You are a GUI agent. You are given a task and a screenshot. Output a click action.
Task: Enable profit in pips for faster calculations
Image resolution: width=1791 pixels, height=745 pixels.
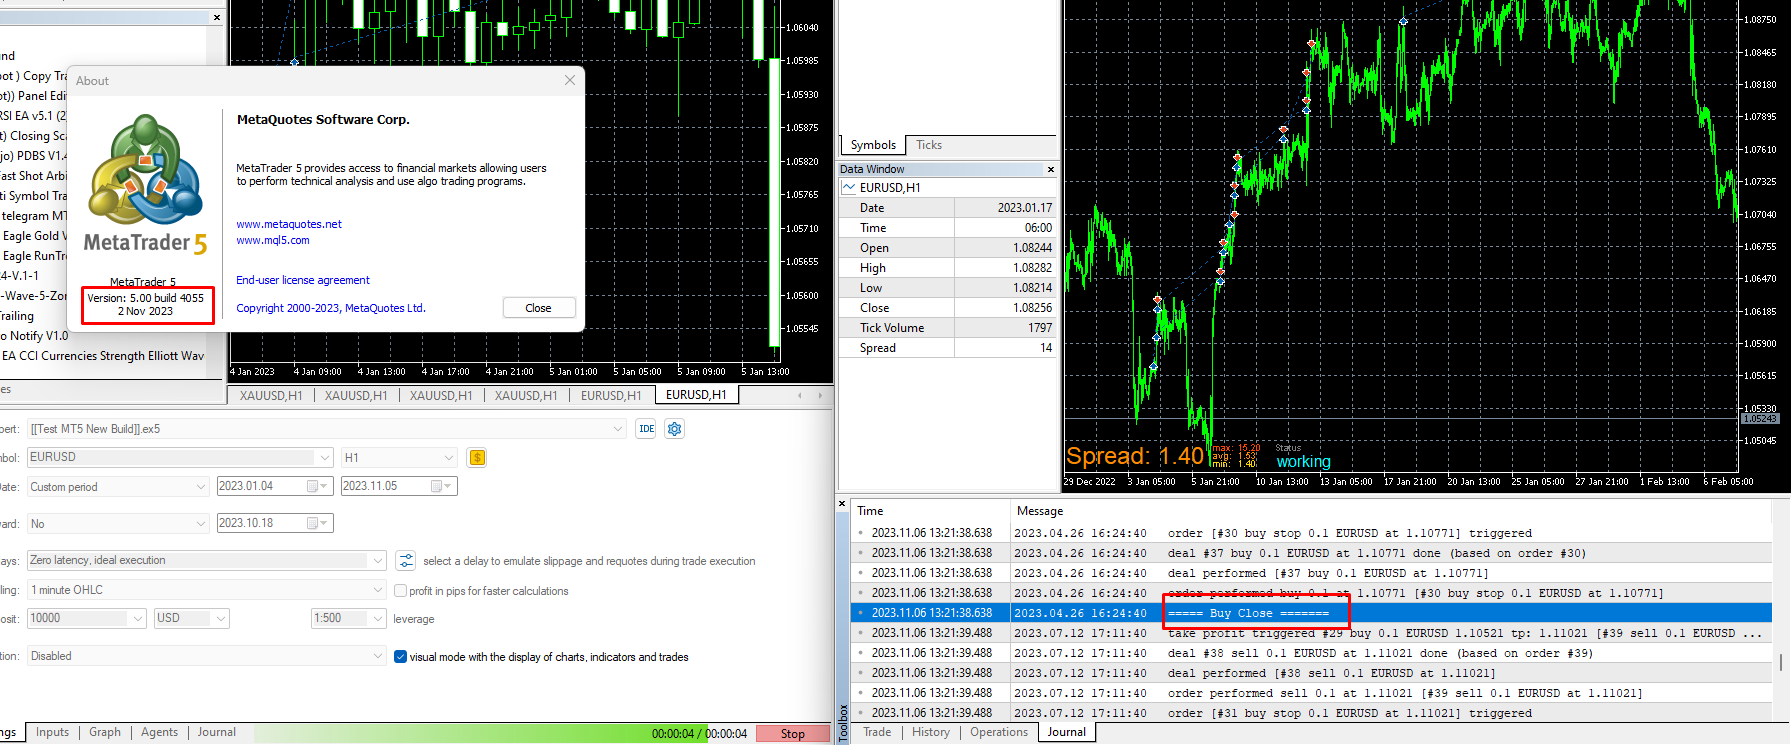point(400,591)
